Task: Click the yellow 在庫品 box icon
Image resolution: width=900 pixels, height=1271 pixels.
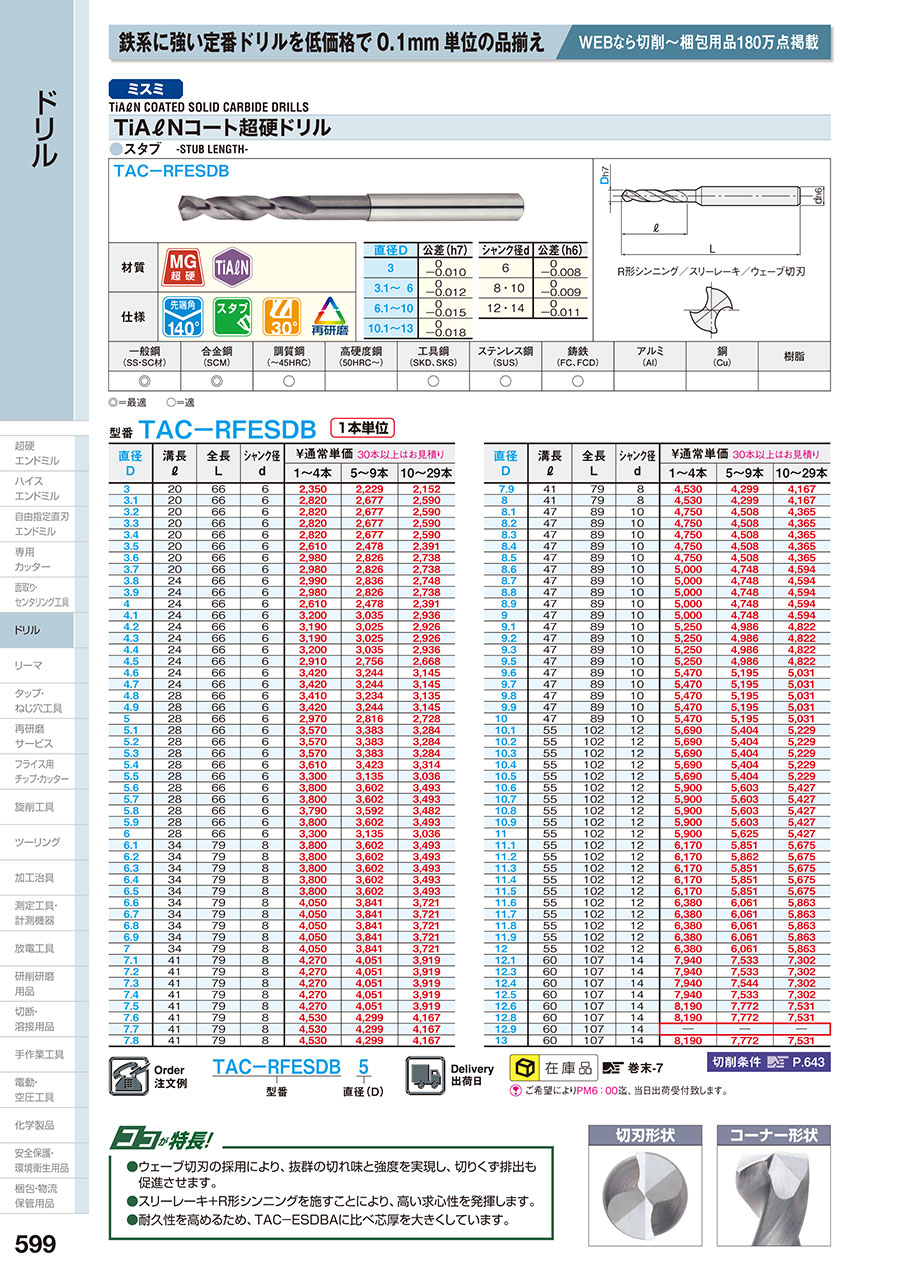Action: pos(523,1066)
